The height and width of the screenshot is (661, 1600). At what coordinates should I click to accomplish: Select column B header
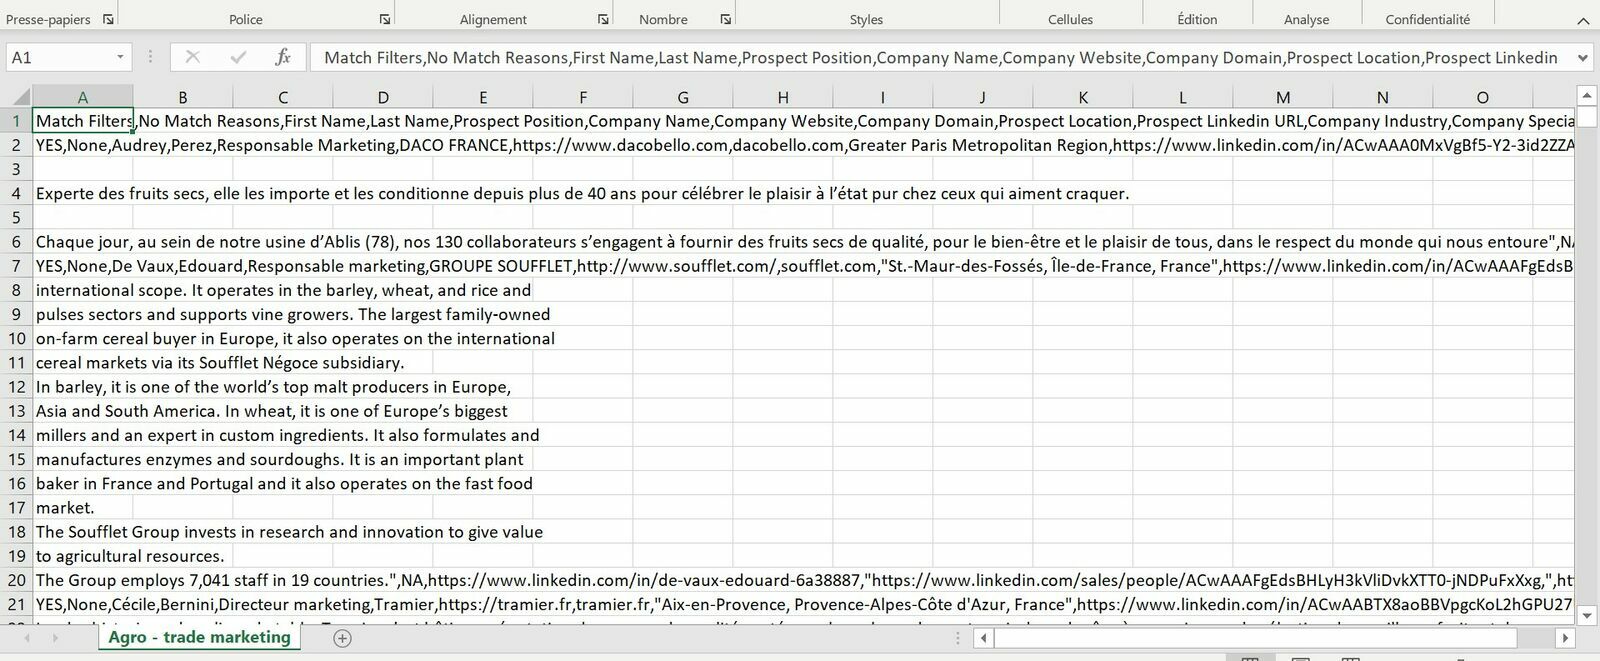pos(183,97)
